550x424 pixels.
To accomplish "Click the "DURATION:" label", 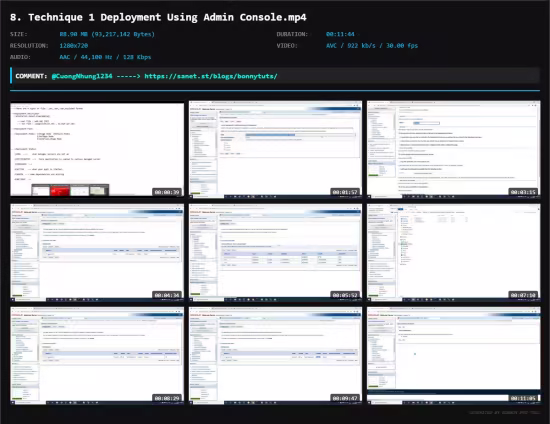I will (x=292, y=34).
